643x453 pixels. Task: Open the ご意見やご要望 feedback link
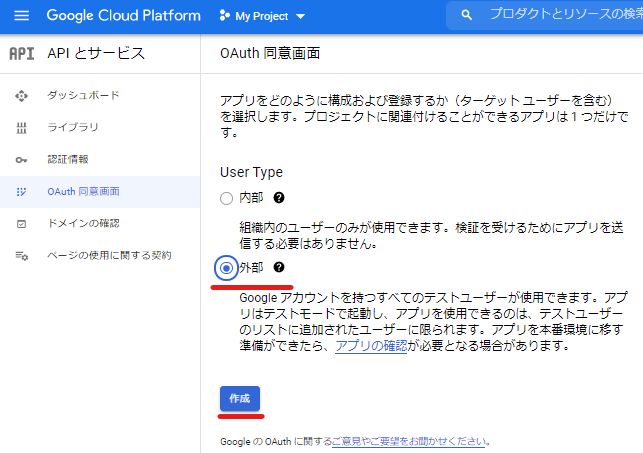click(408, 442)
